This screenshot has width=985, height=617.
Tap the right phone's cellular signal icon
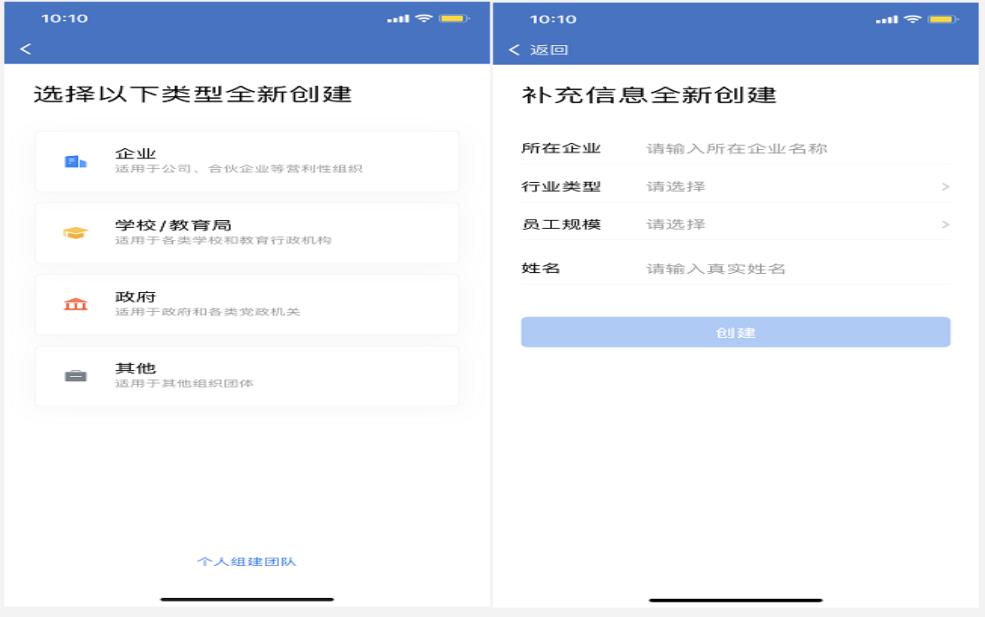point(897,20)
